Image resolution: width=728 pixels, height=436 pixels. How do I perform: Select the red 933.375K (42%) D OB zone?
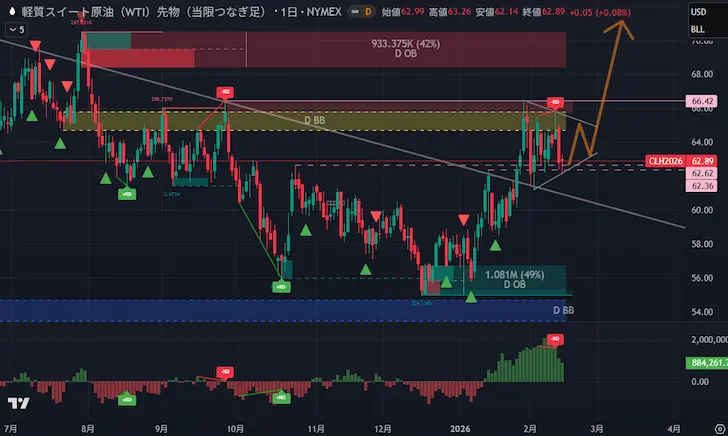(405, 49)
